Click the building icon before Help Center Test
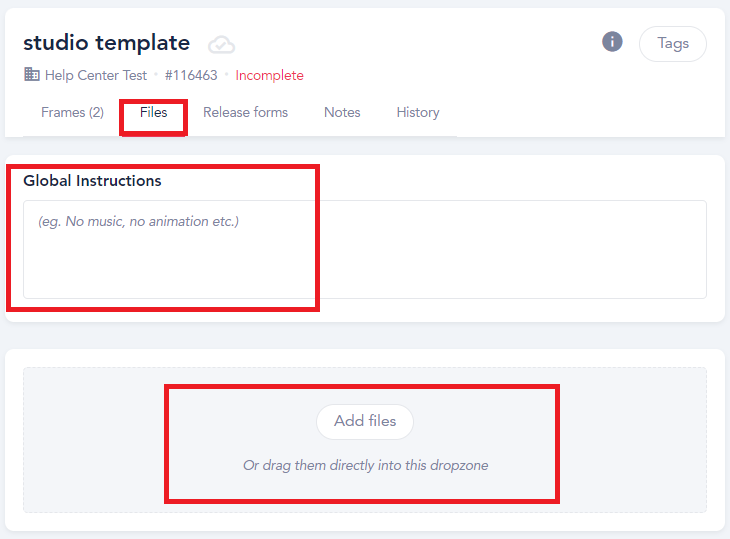Viewport: 730px width, 539px height. (32, 74)
